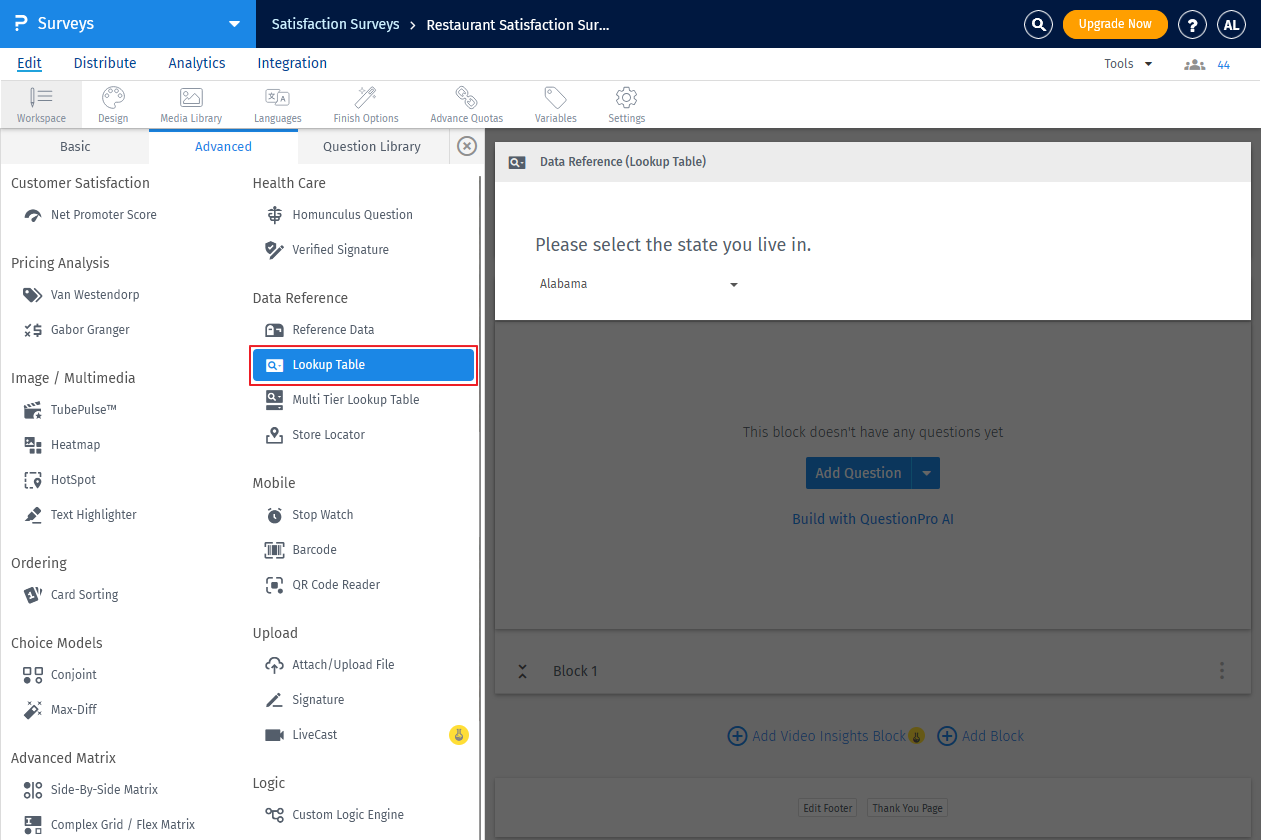
Task: Open the Languages tool
Action: coord(277,104)
